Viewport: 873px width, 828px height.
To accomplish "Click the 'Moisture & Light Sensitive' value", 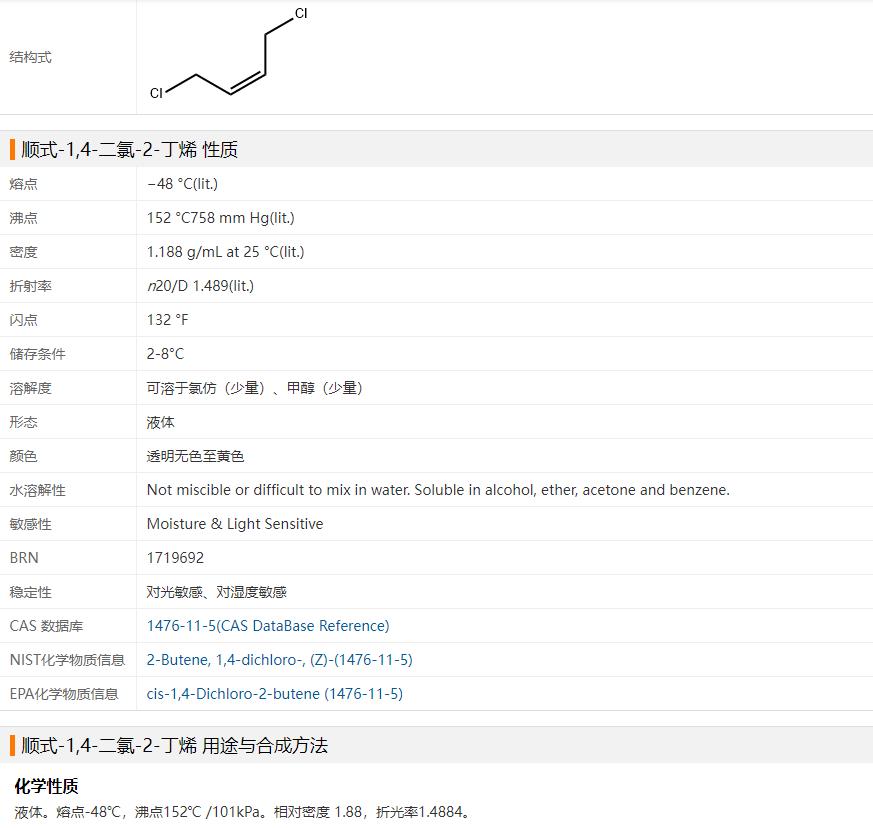I will tap(235, 524).
